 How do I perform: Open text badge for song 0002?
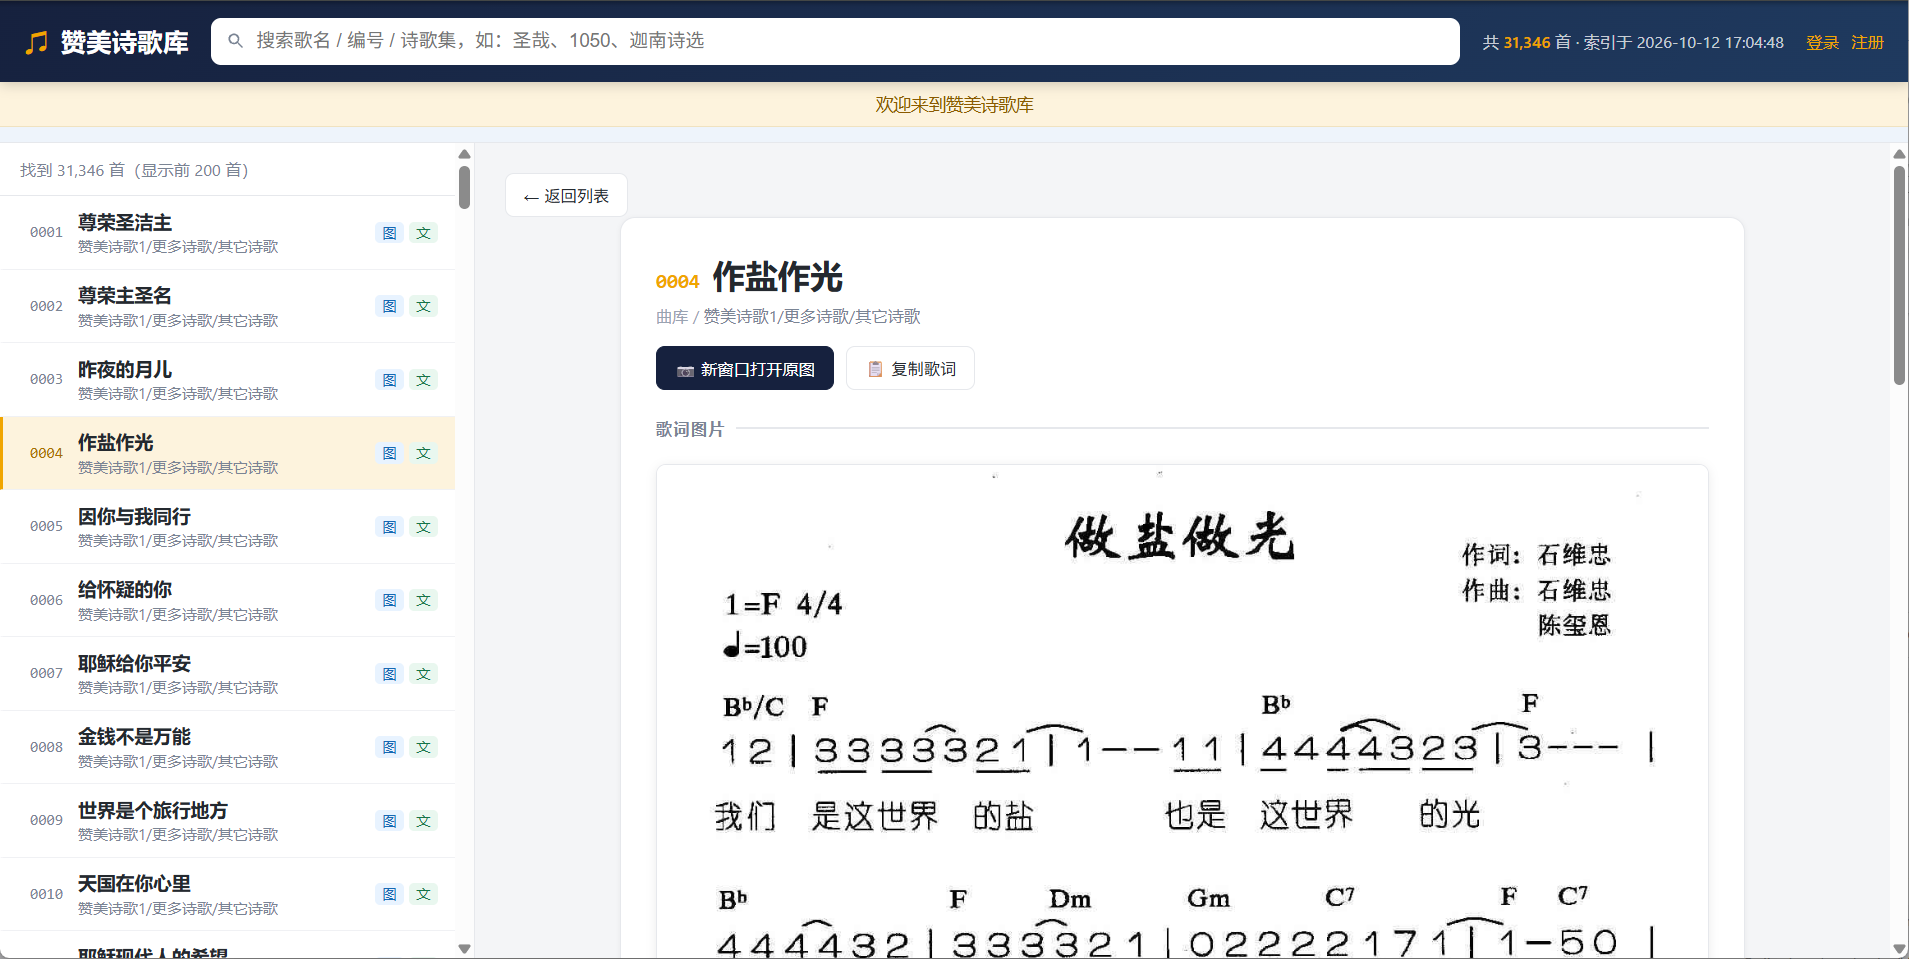pyautogui.click(x=424, y=306)
